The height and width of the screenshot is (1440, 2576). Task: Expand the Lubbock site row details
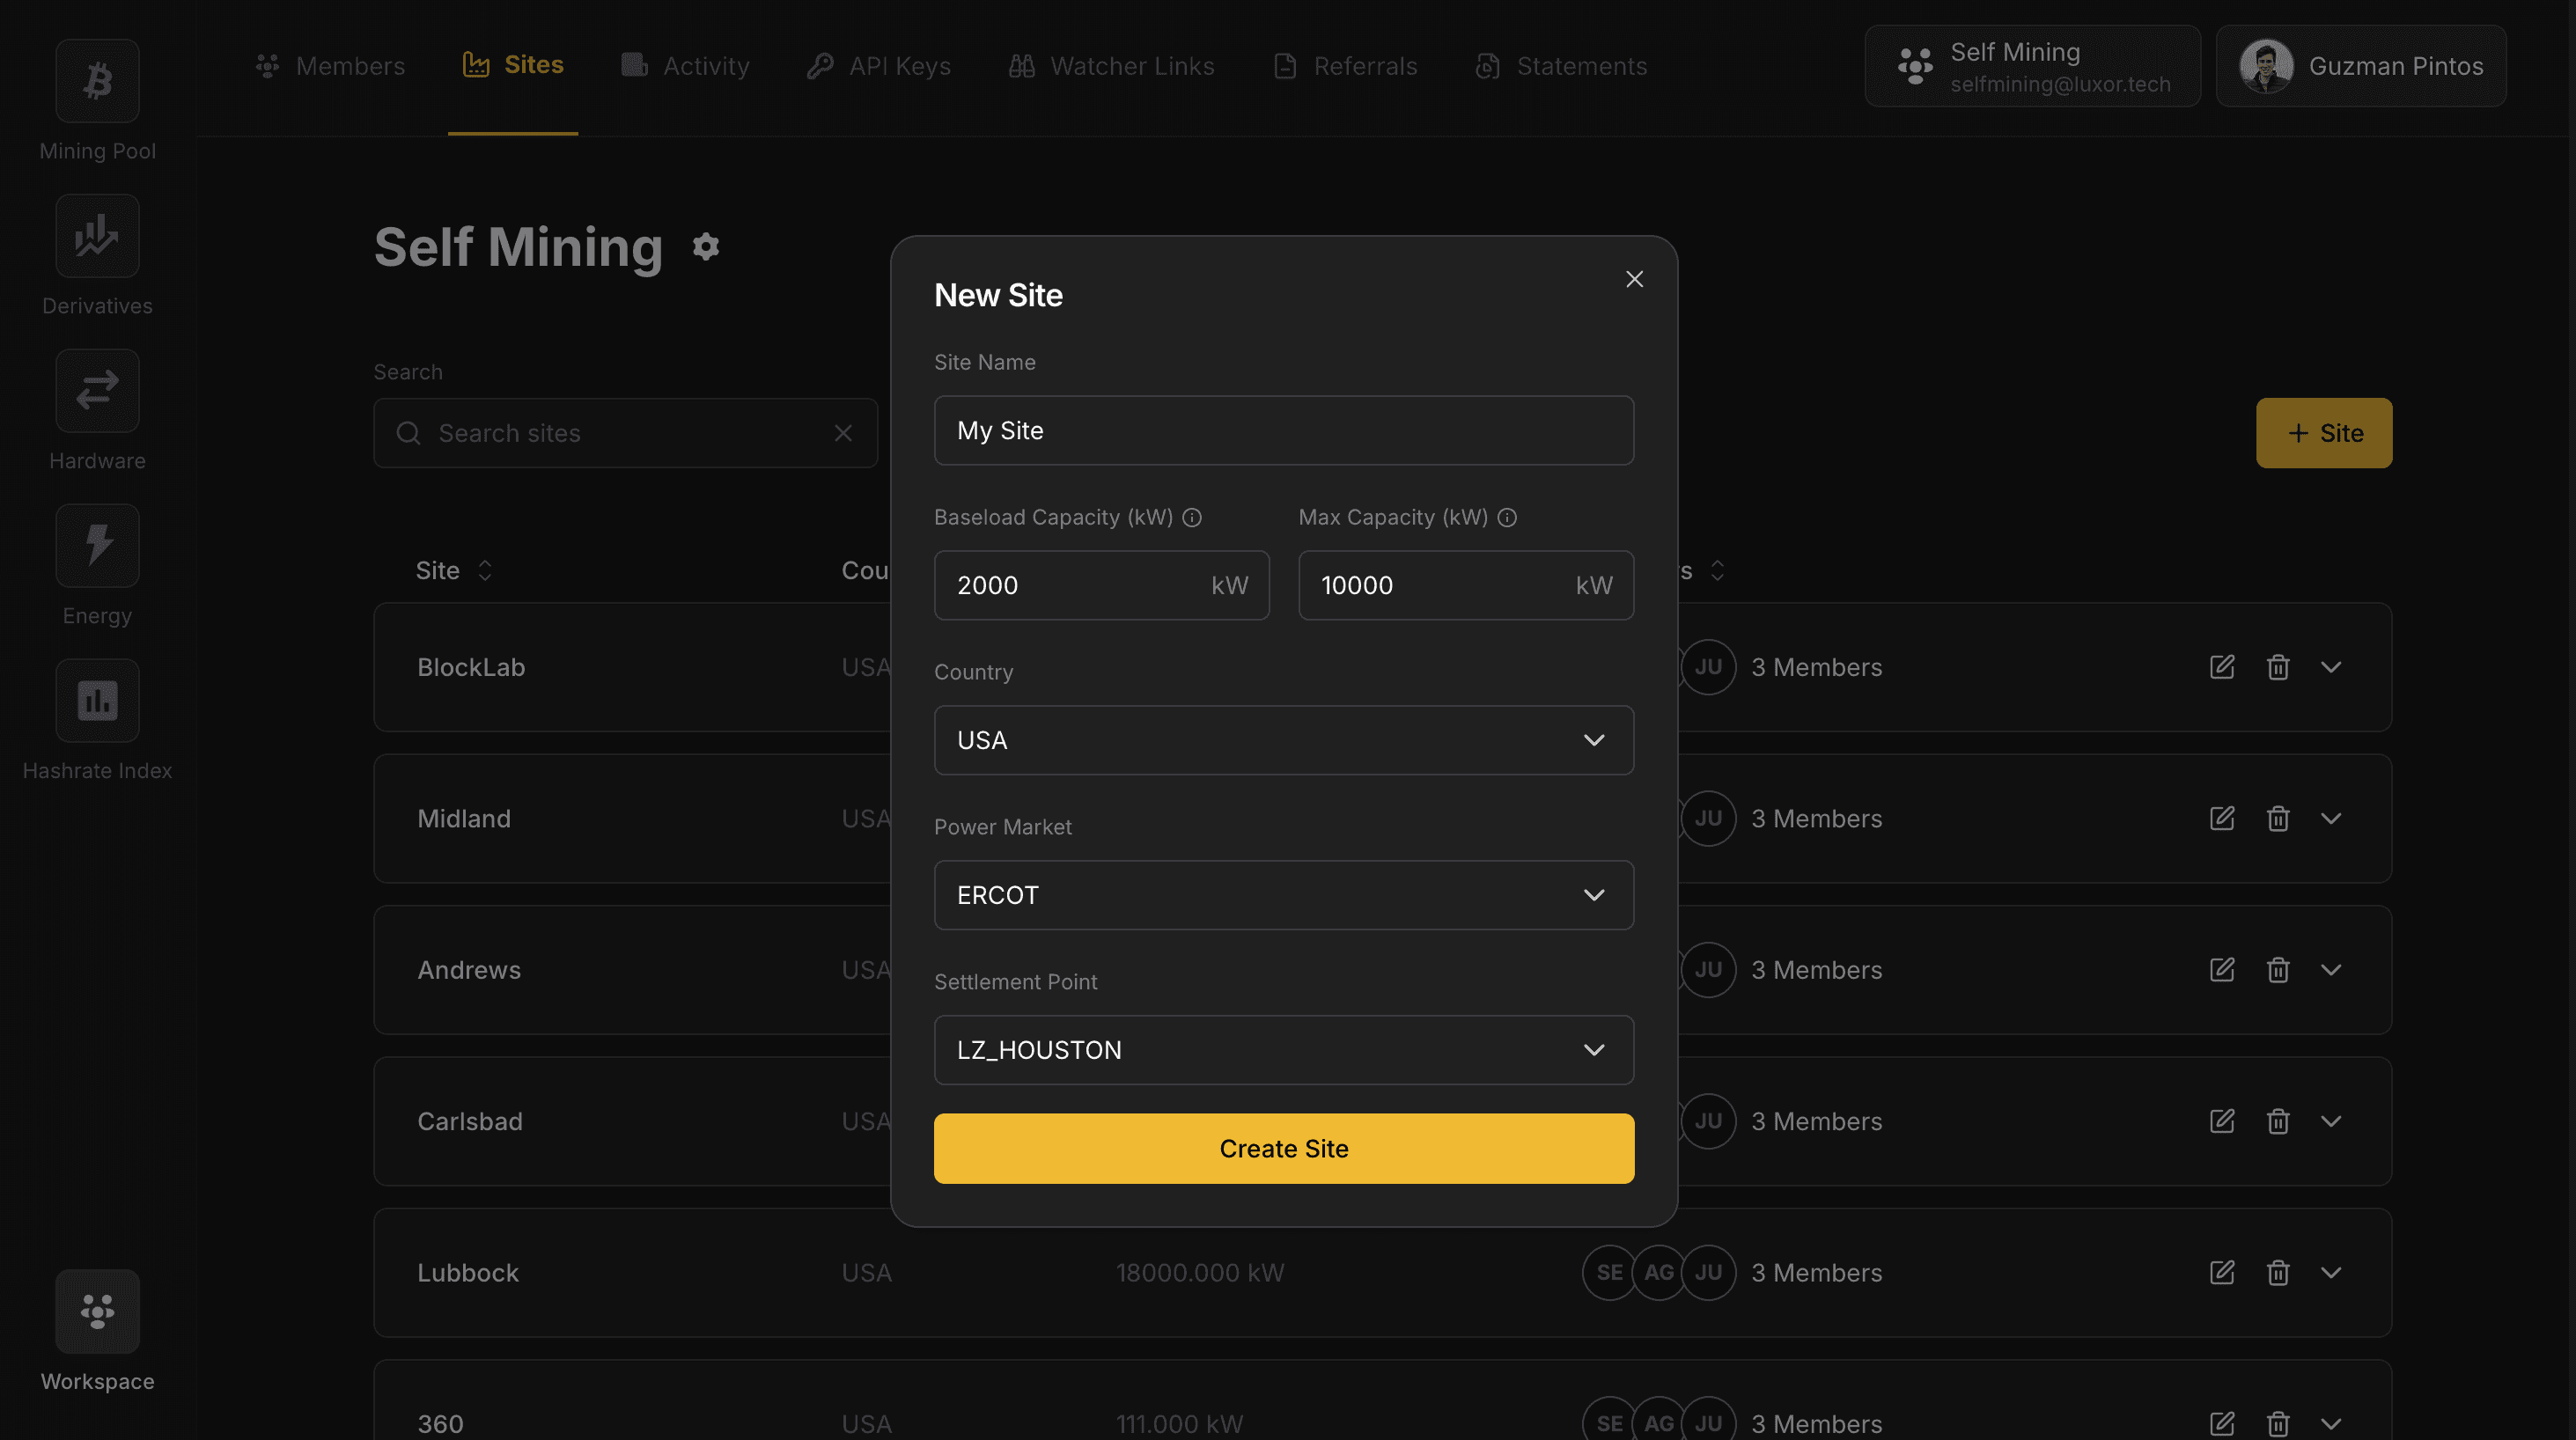(2332, 1272)
